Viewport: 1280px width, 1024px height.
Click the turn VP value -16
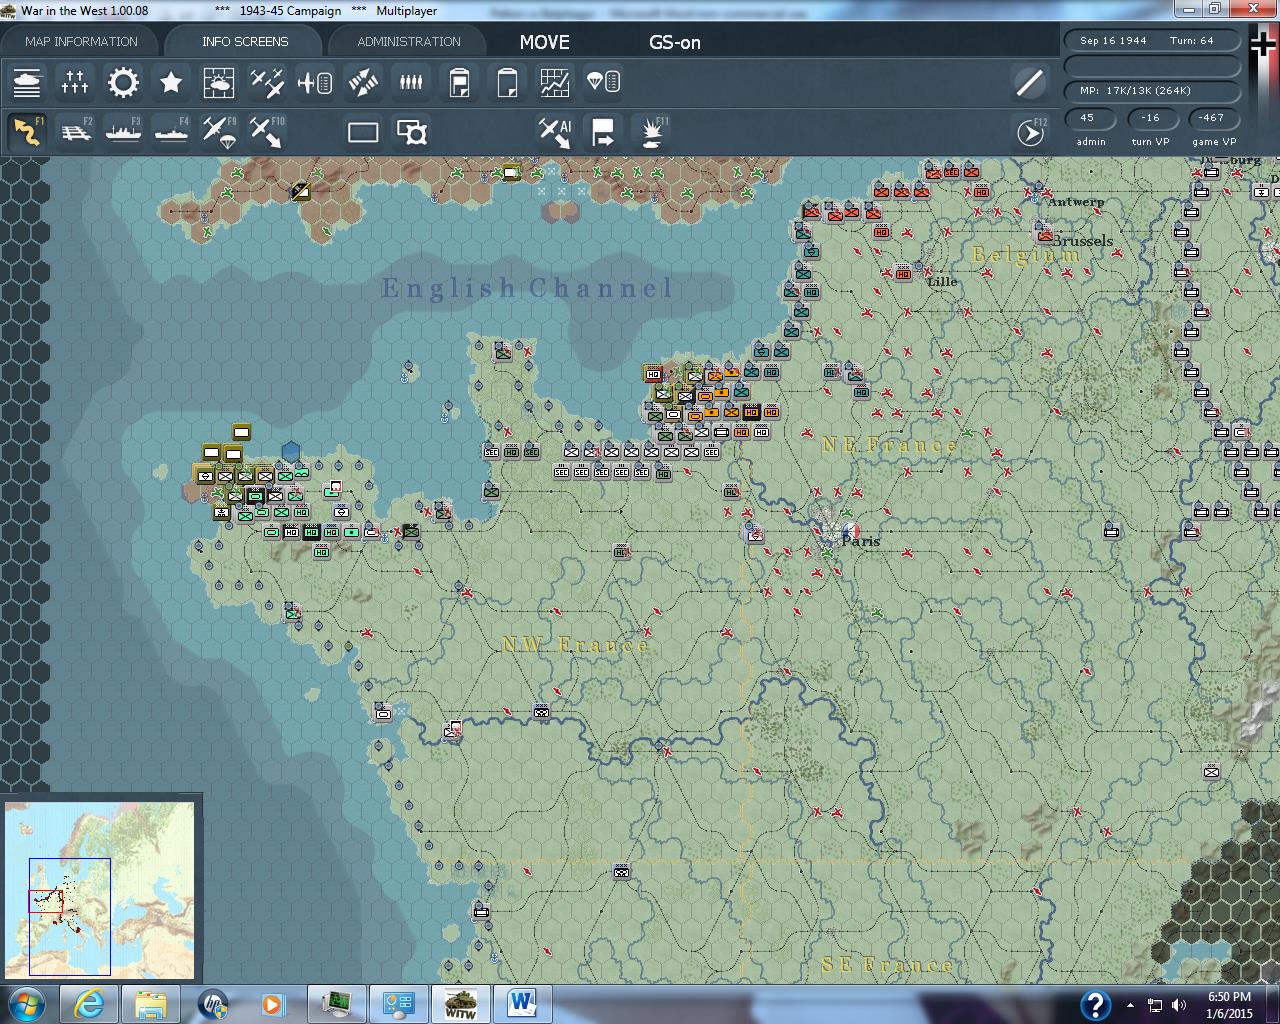(1151, 118)
